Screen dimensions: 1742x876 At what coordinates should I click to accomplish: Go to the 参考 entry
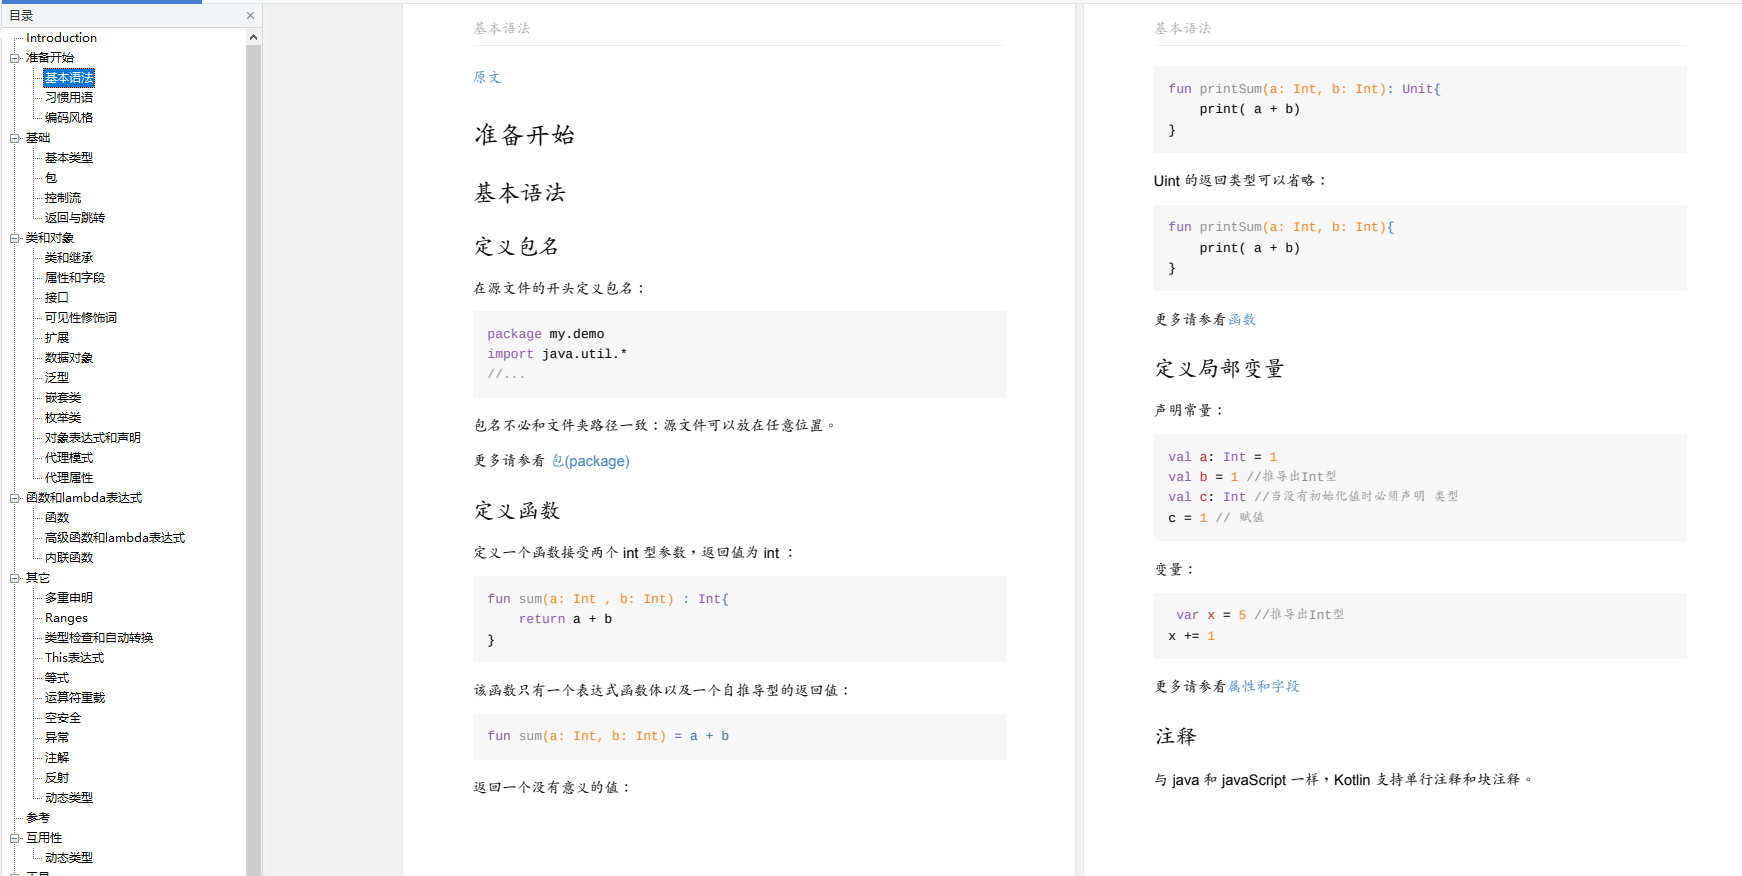[x=38, y=818]
